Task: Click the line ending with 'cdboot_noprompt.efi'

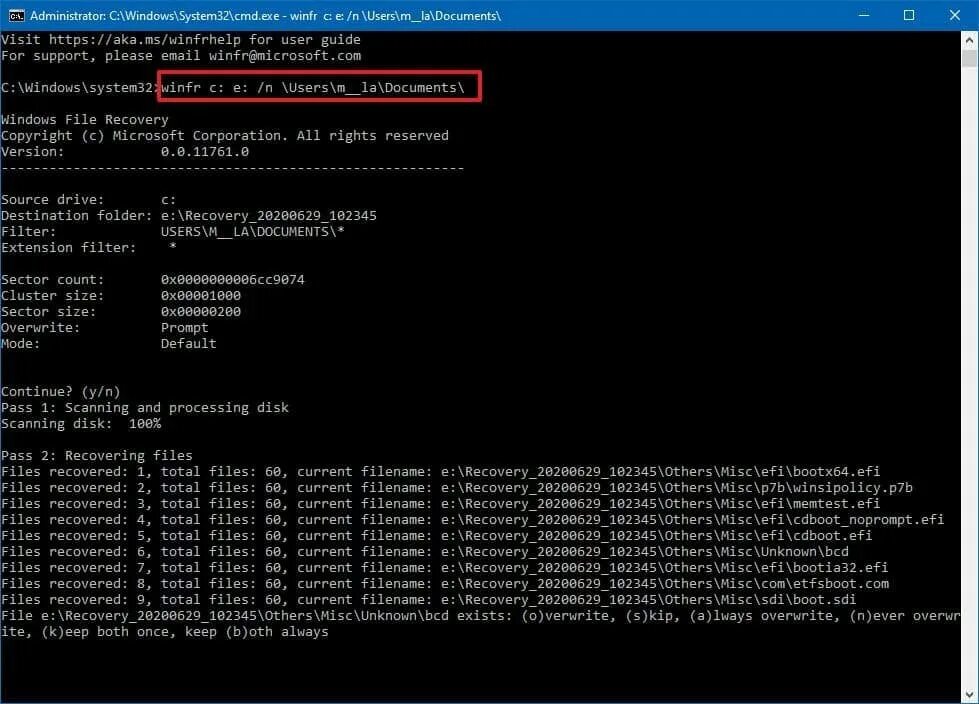Action: coord(473,520)
